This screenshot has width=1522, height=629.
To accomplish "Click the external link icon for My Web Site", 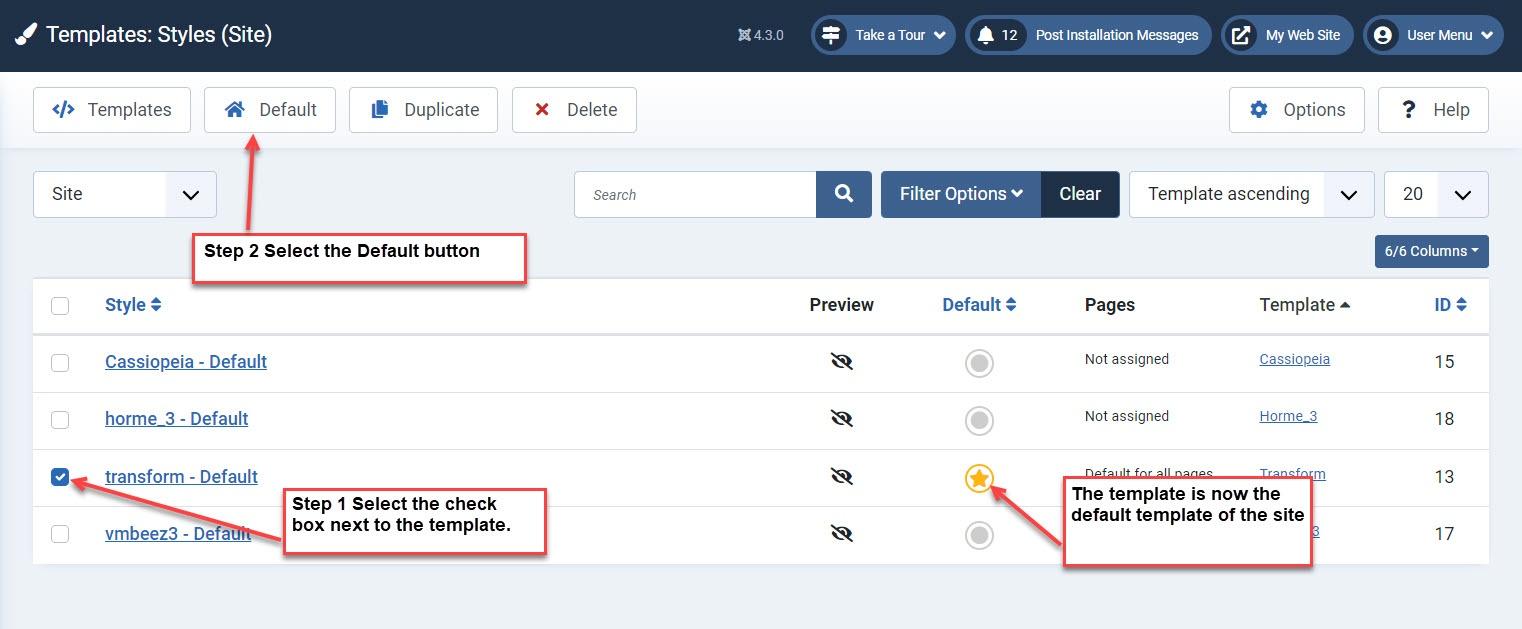I will (1241, 35).
